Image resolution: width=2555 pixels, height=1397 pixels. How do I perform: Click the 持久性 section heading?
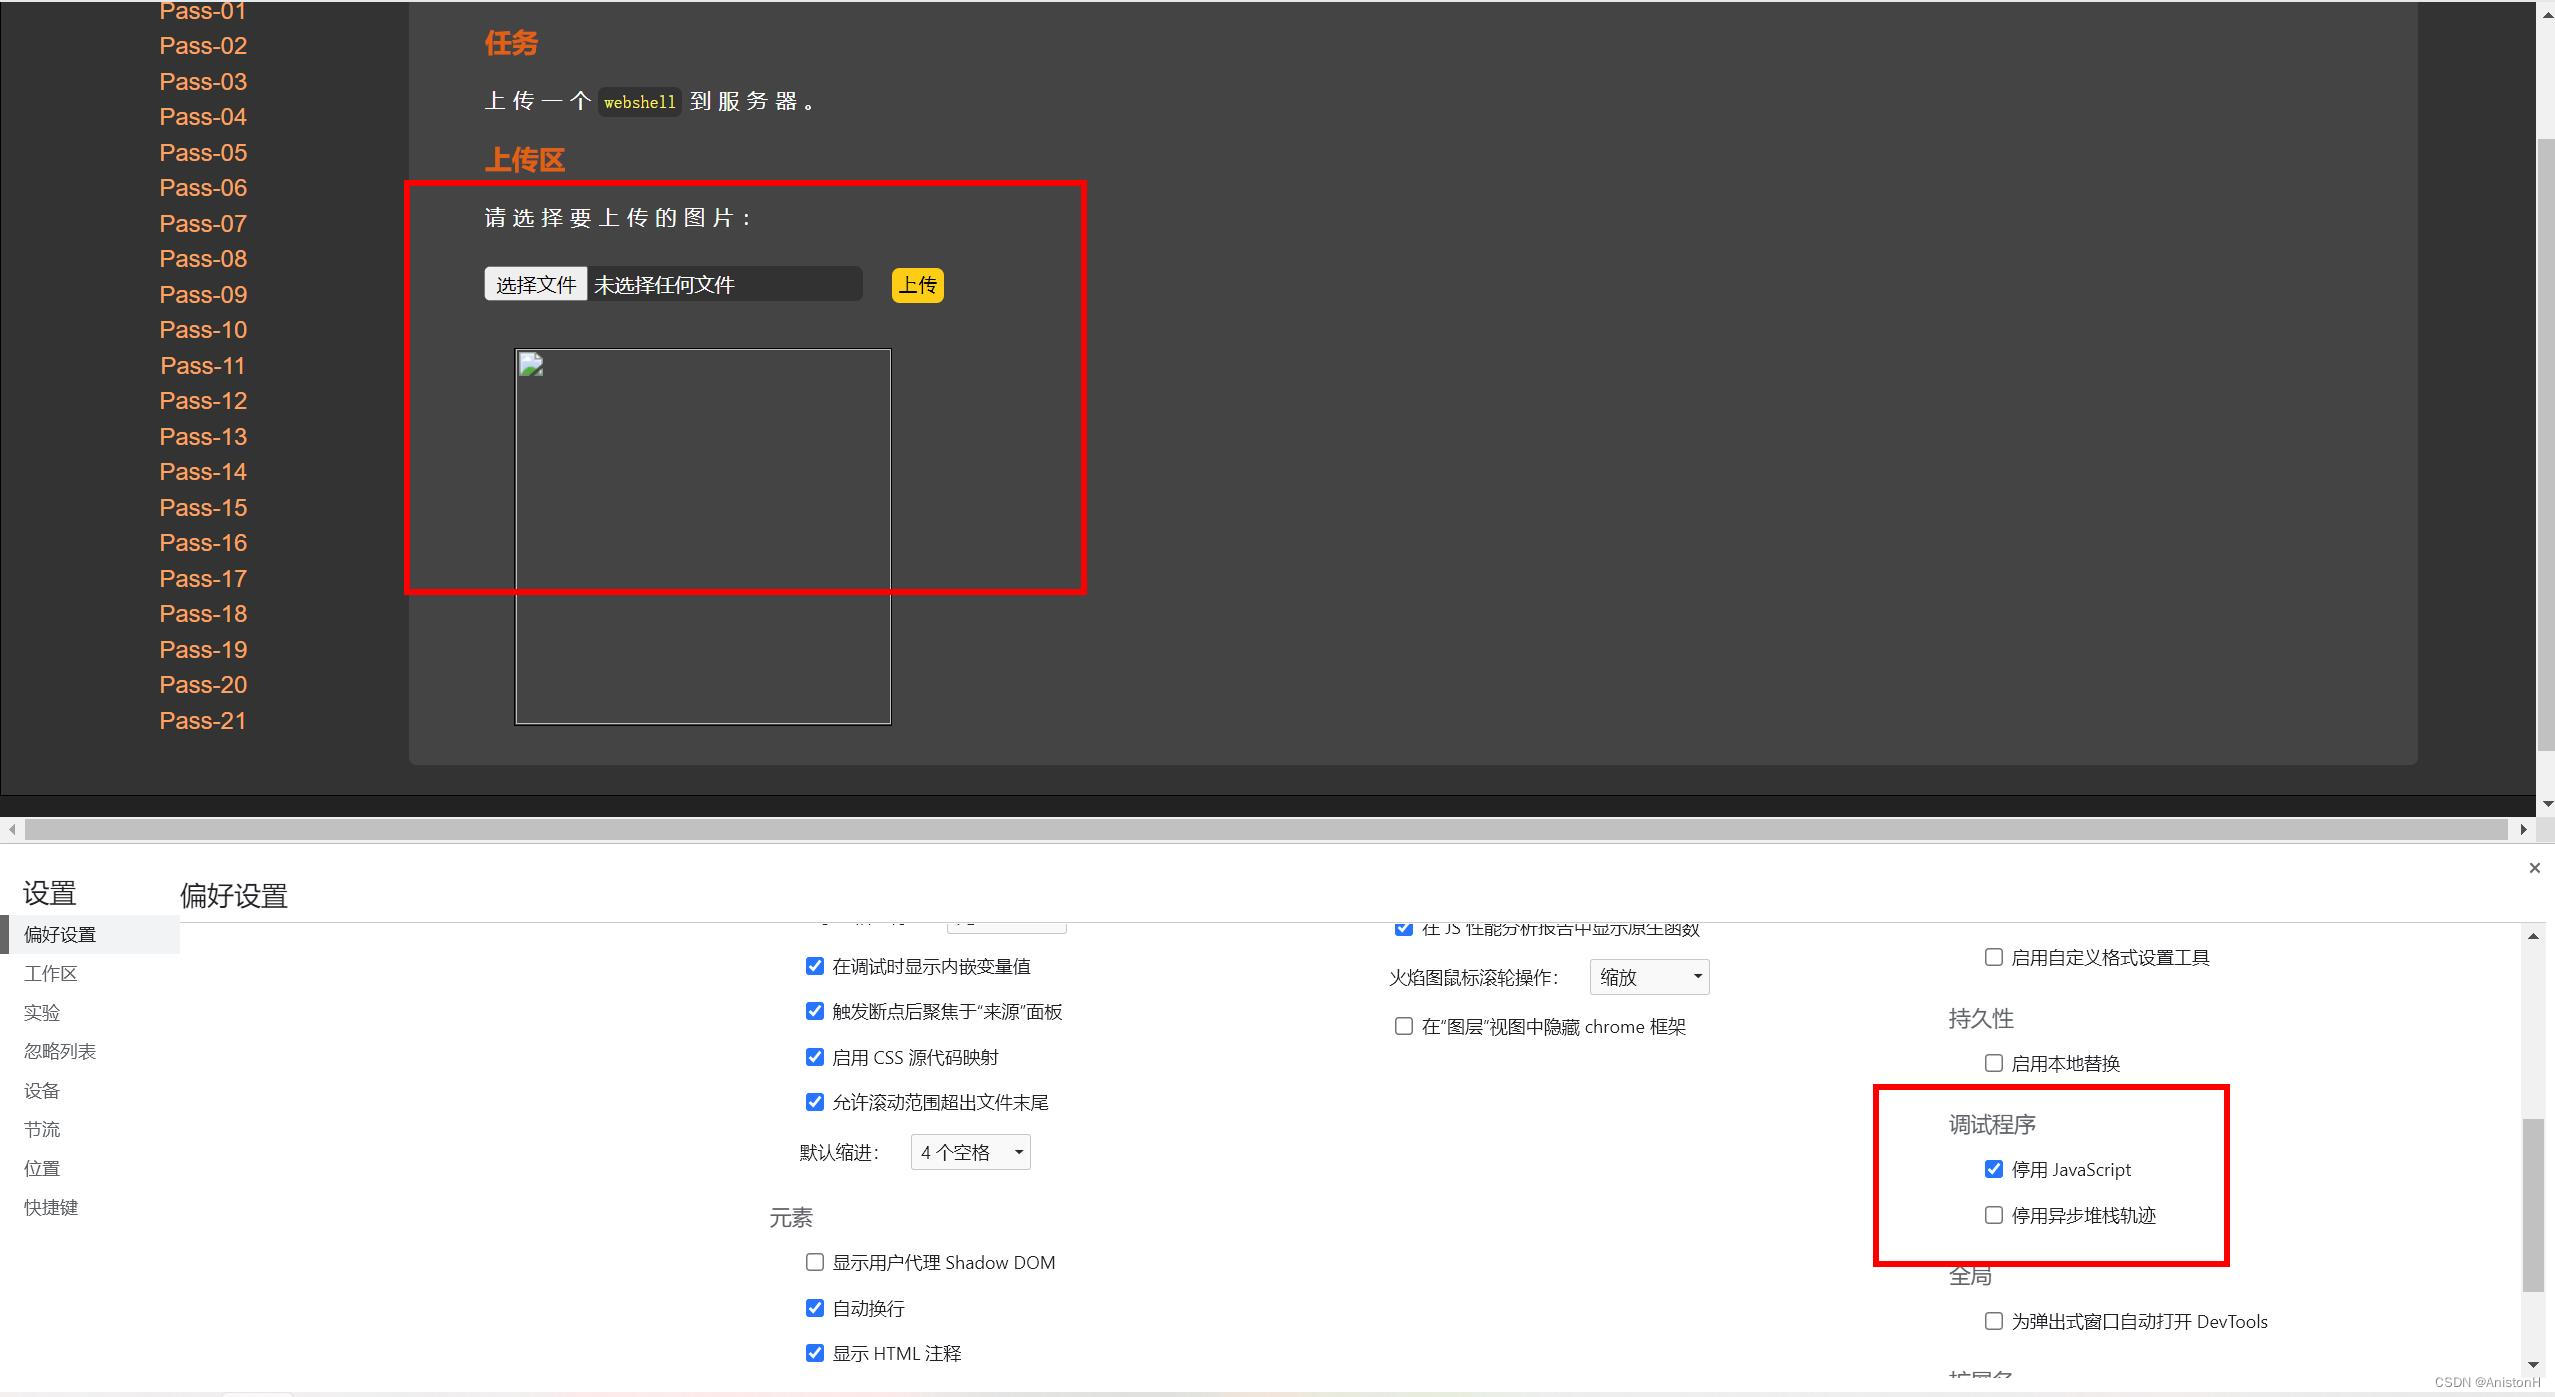coord(1981,1019)
